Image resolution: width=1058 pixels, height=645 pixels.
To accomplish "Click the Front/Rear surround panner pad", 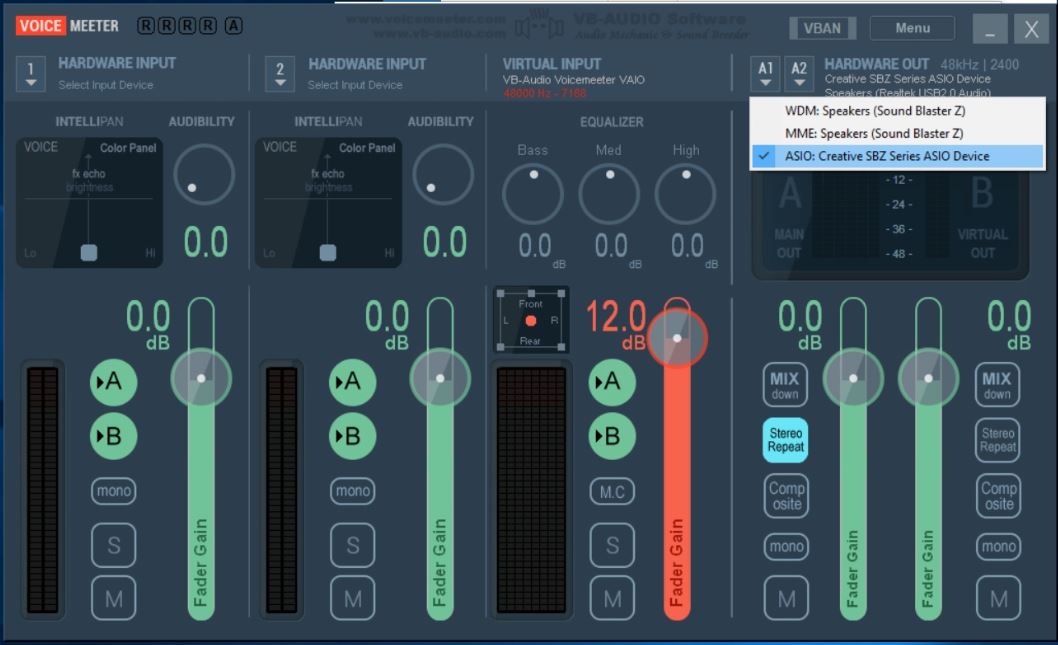I will click(x=531, y=320).
